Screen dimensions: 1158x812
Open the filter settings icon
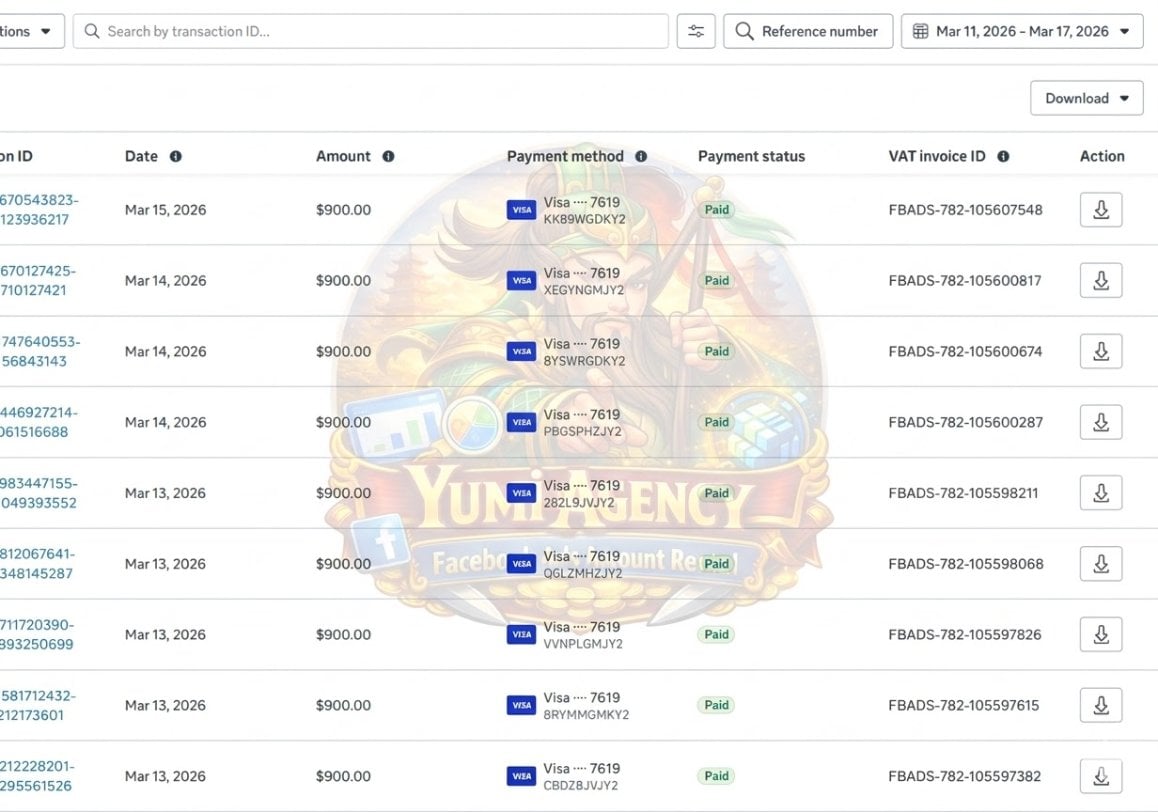696,31
